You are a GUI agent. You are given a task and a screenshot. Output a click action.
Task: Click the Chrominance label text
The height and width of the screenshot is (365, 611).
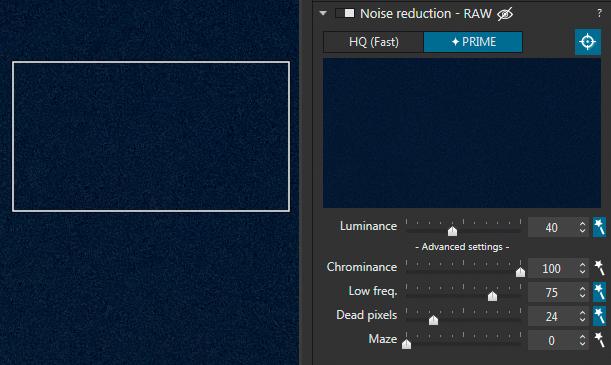click(362, 267)
